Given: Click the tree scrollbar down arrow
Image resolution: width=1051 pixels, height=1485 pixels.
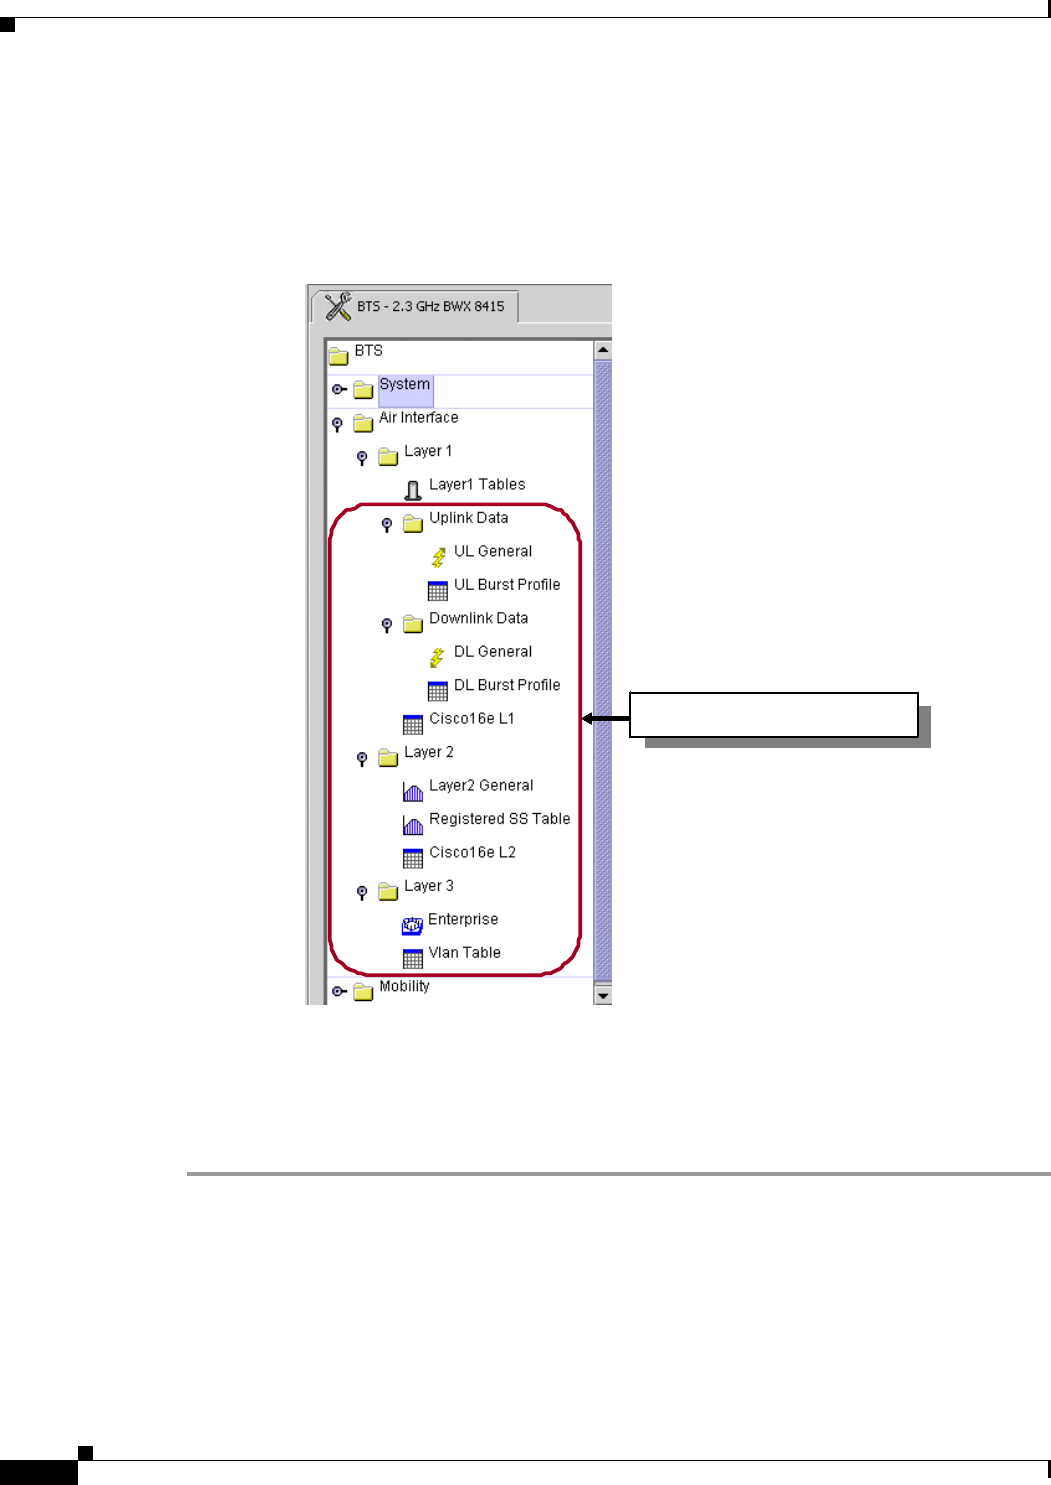Looking at the screenshot, I should click(x=603, y=995).
